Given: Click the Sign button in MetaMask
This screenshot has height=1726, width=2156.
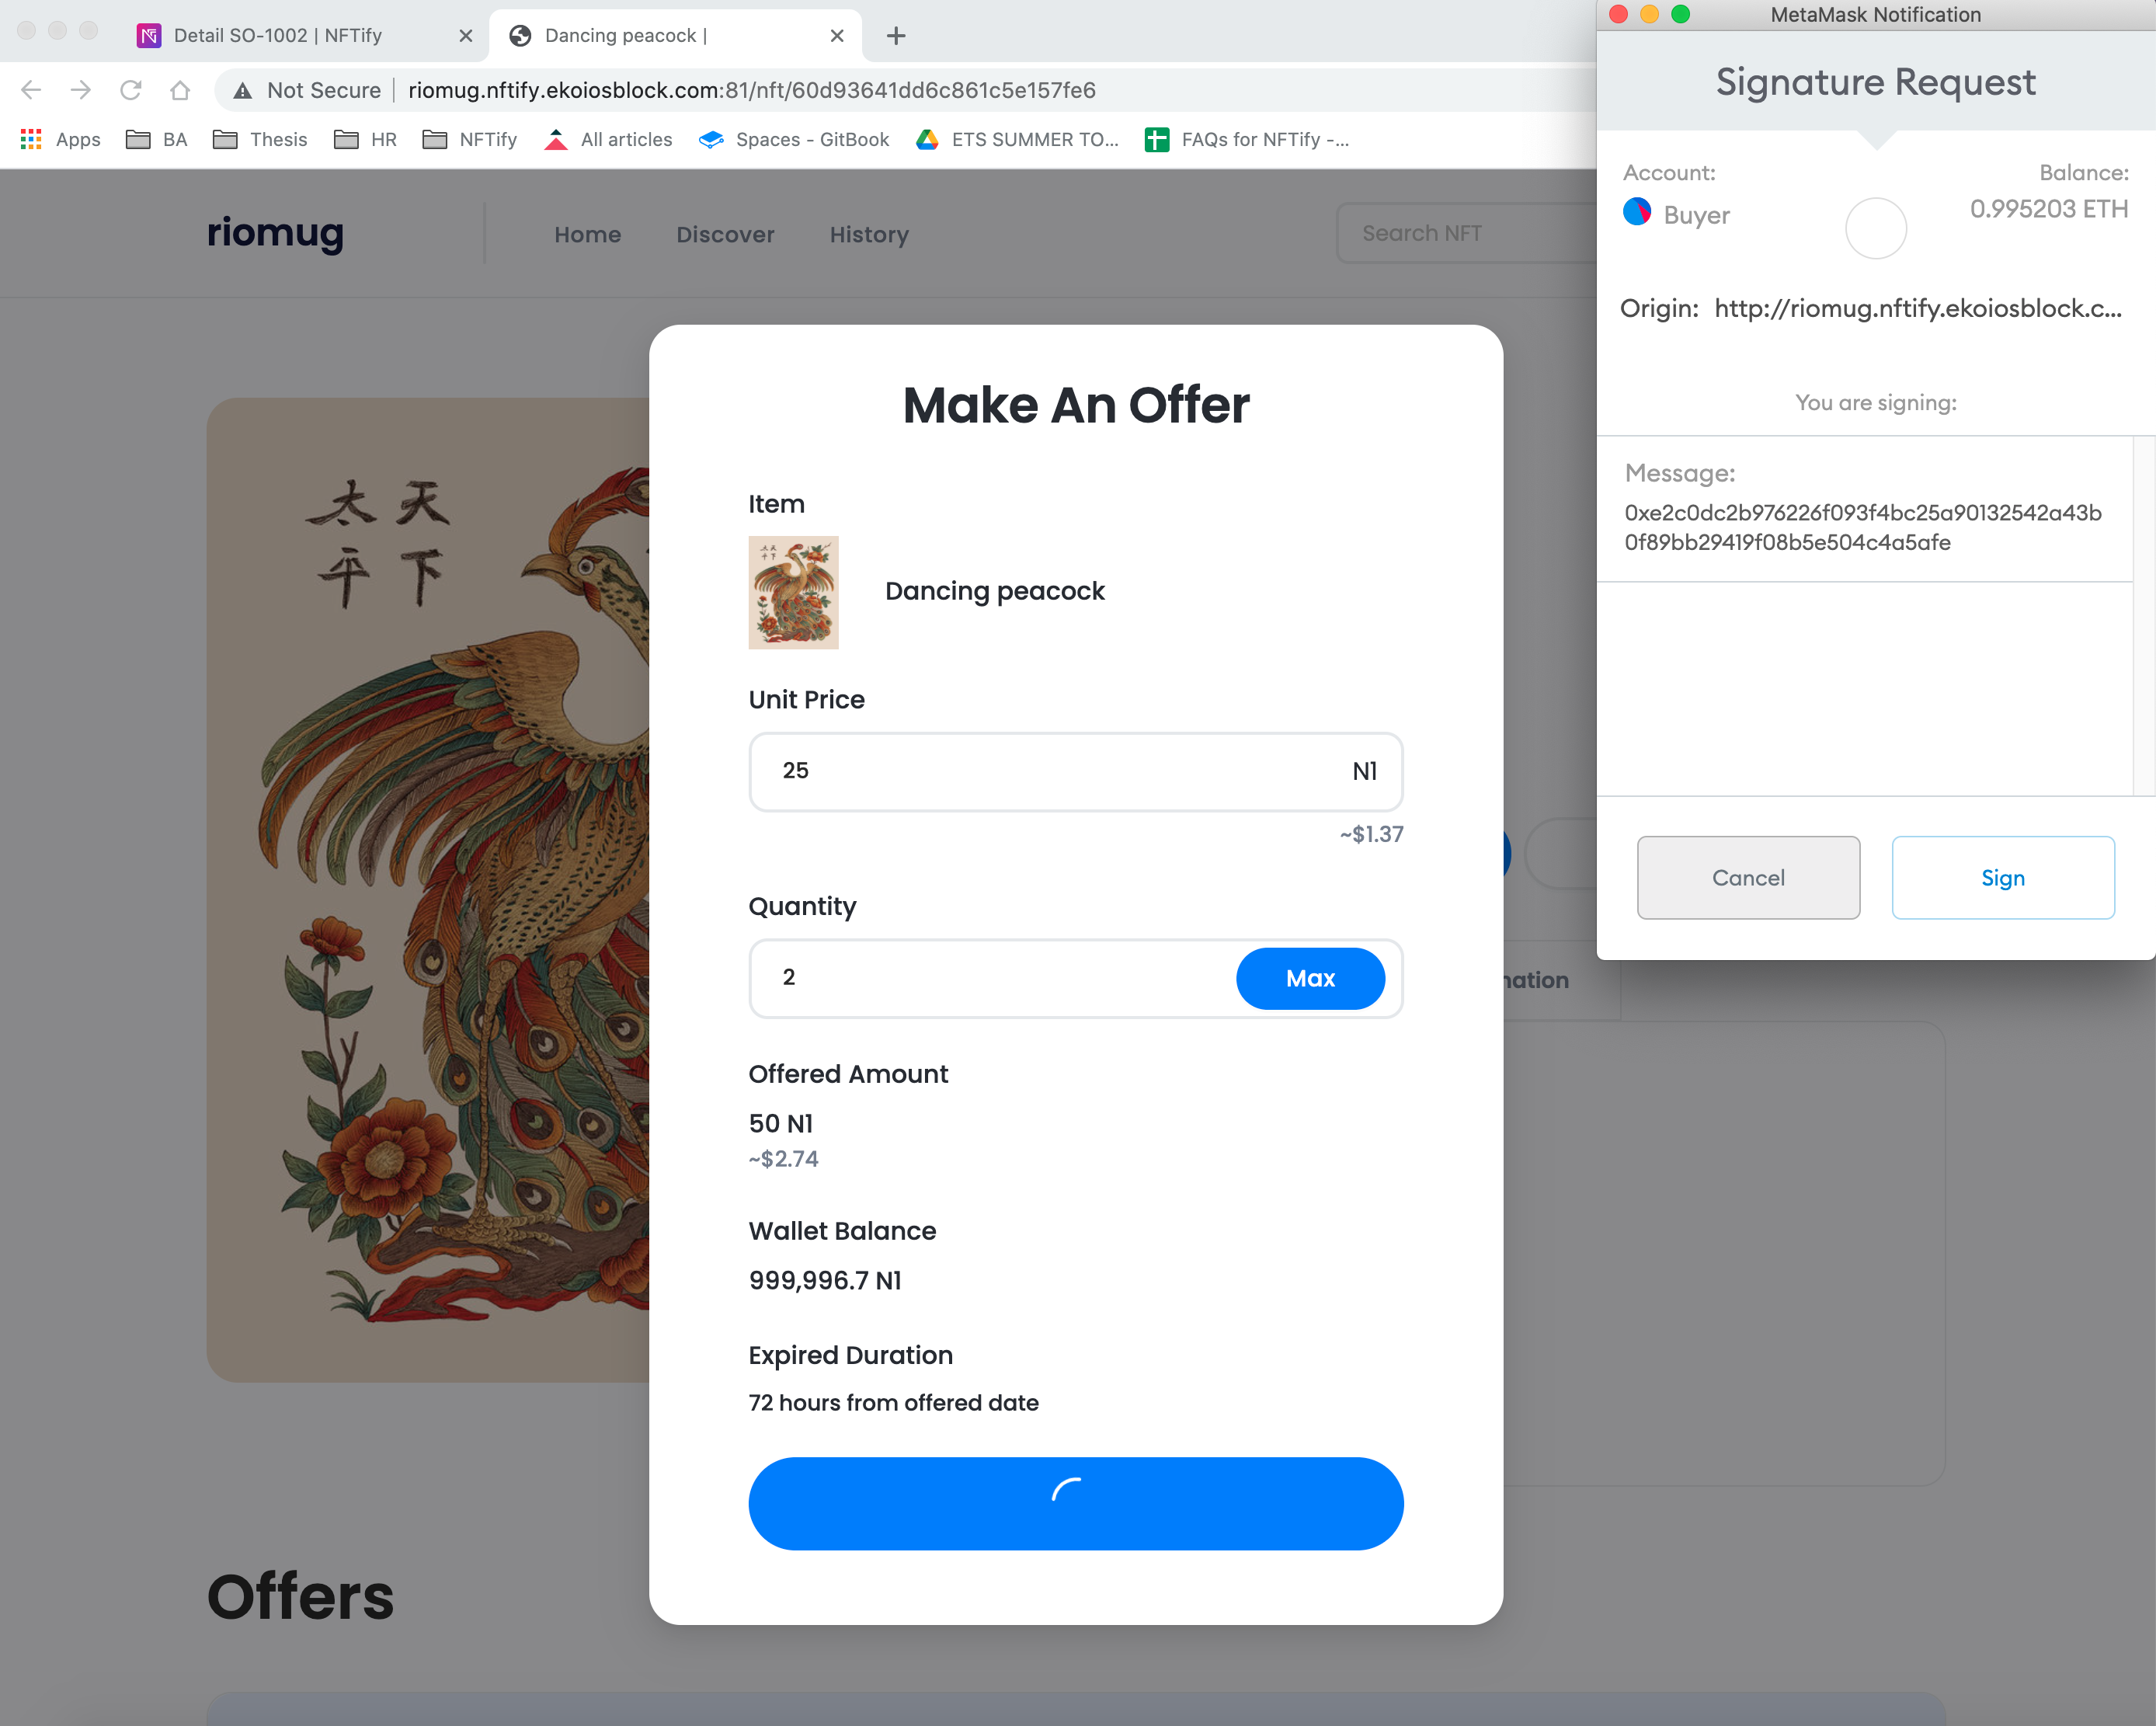Looking at the screenshot, I should tap(2003, 877).
